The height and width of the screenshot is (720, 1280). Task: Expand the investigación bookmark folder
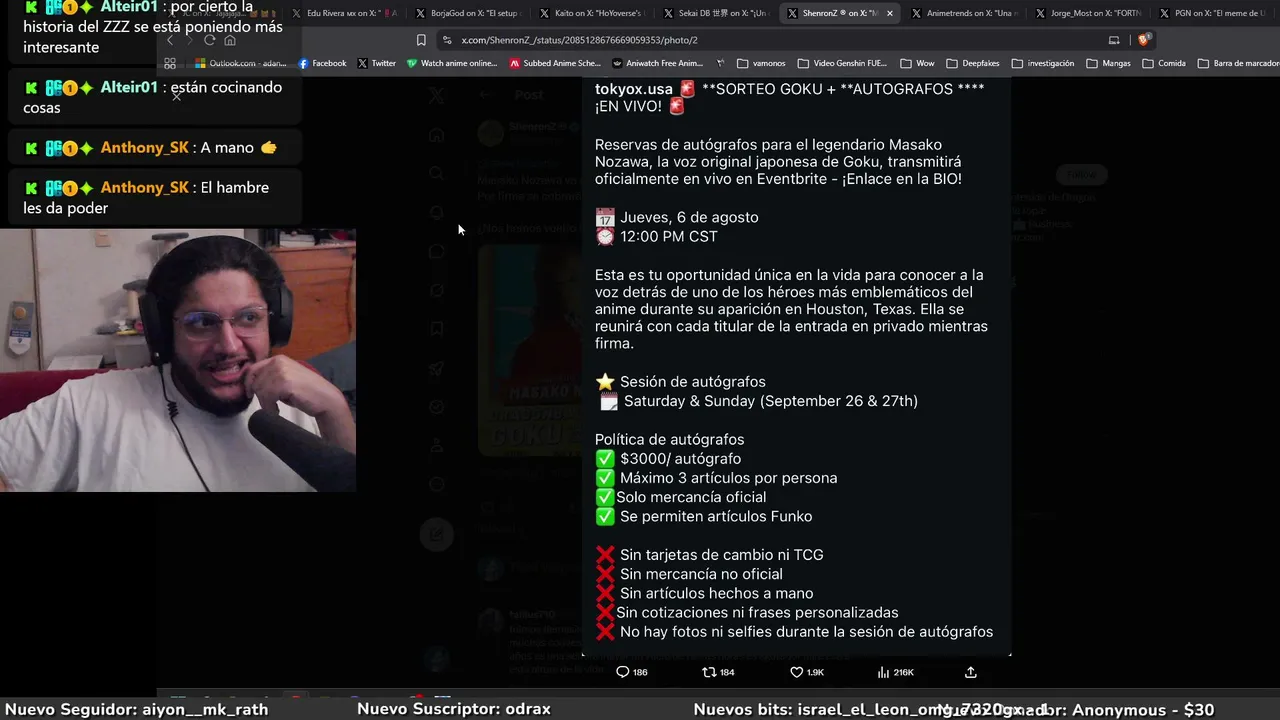pos(1042,63)
